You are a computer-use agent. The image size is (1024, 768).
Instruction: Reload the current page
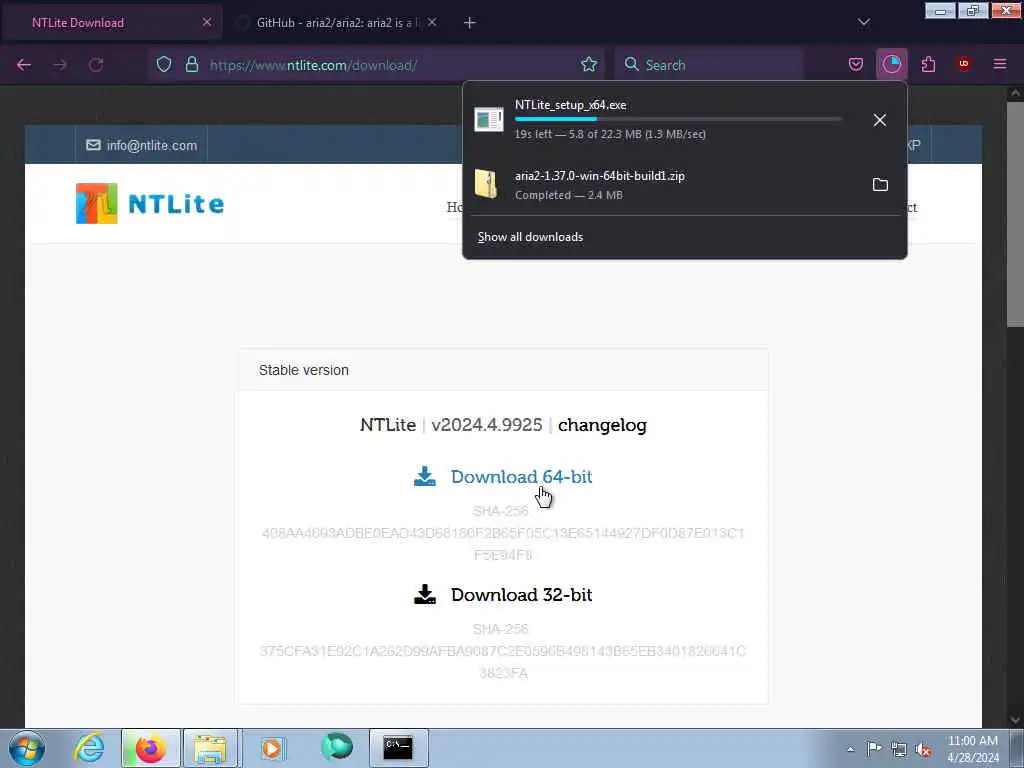(96, 65)
